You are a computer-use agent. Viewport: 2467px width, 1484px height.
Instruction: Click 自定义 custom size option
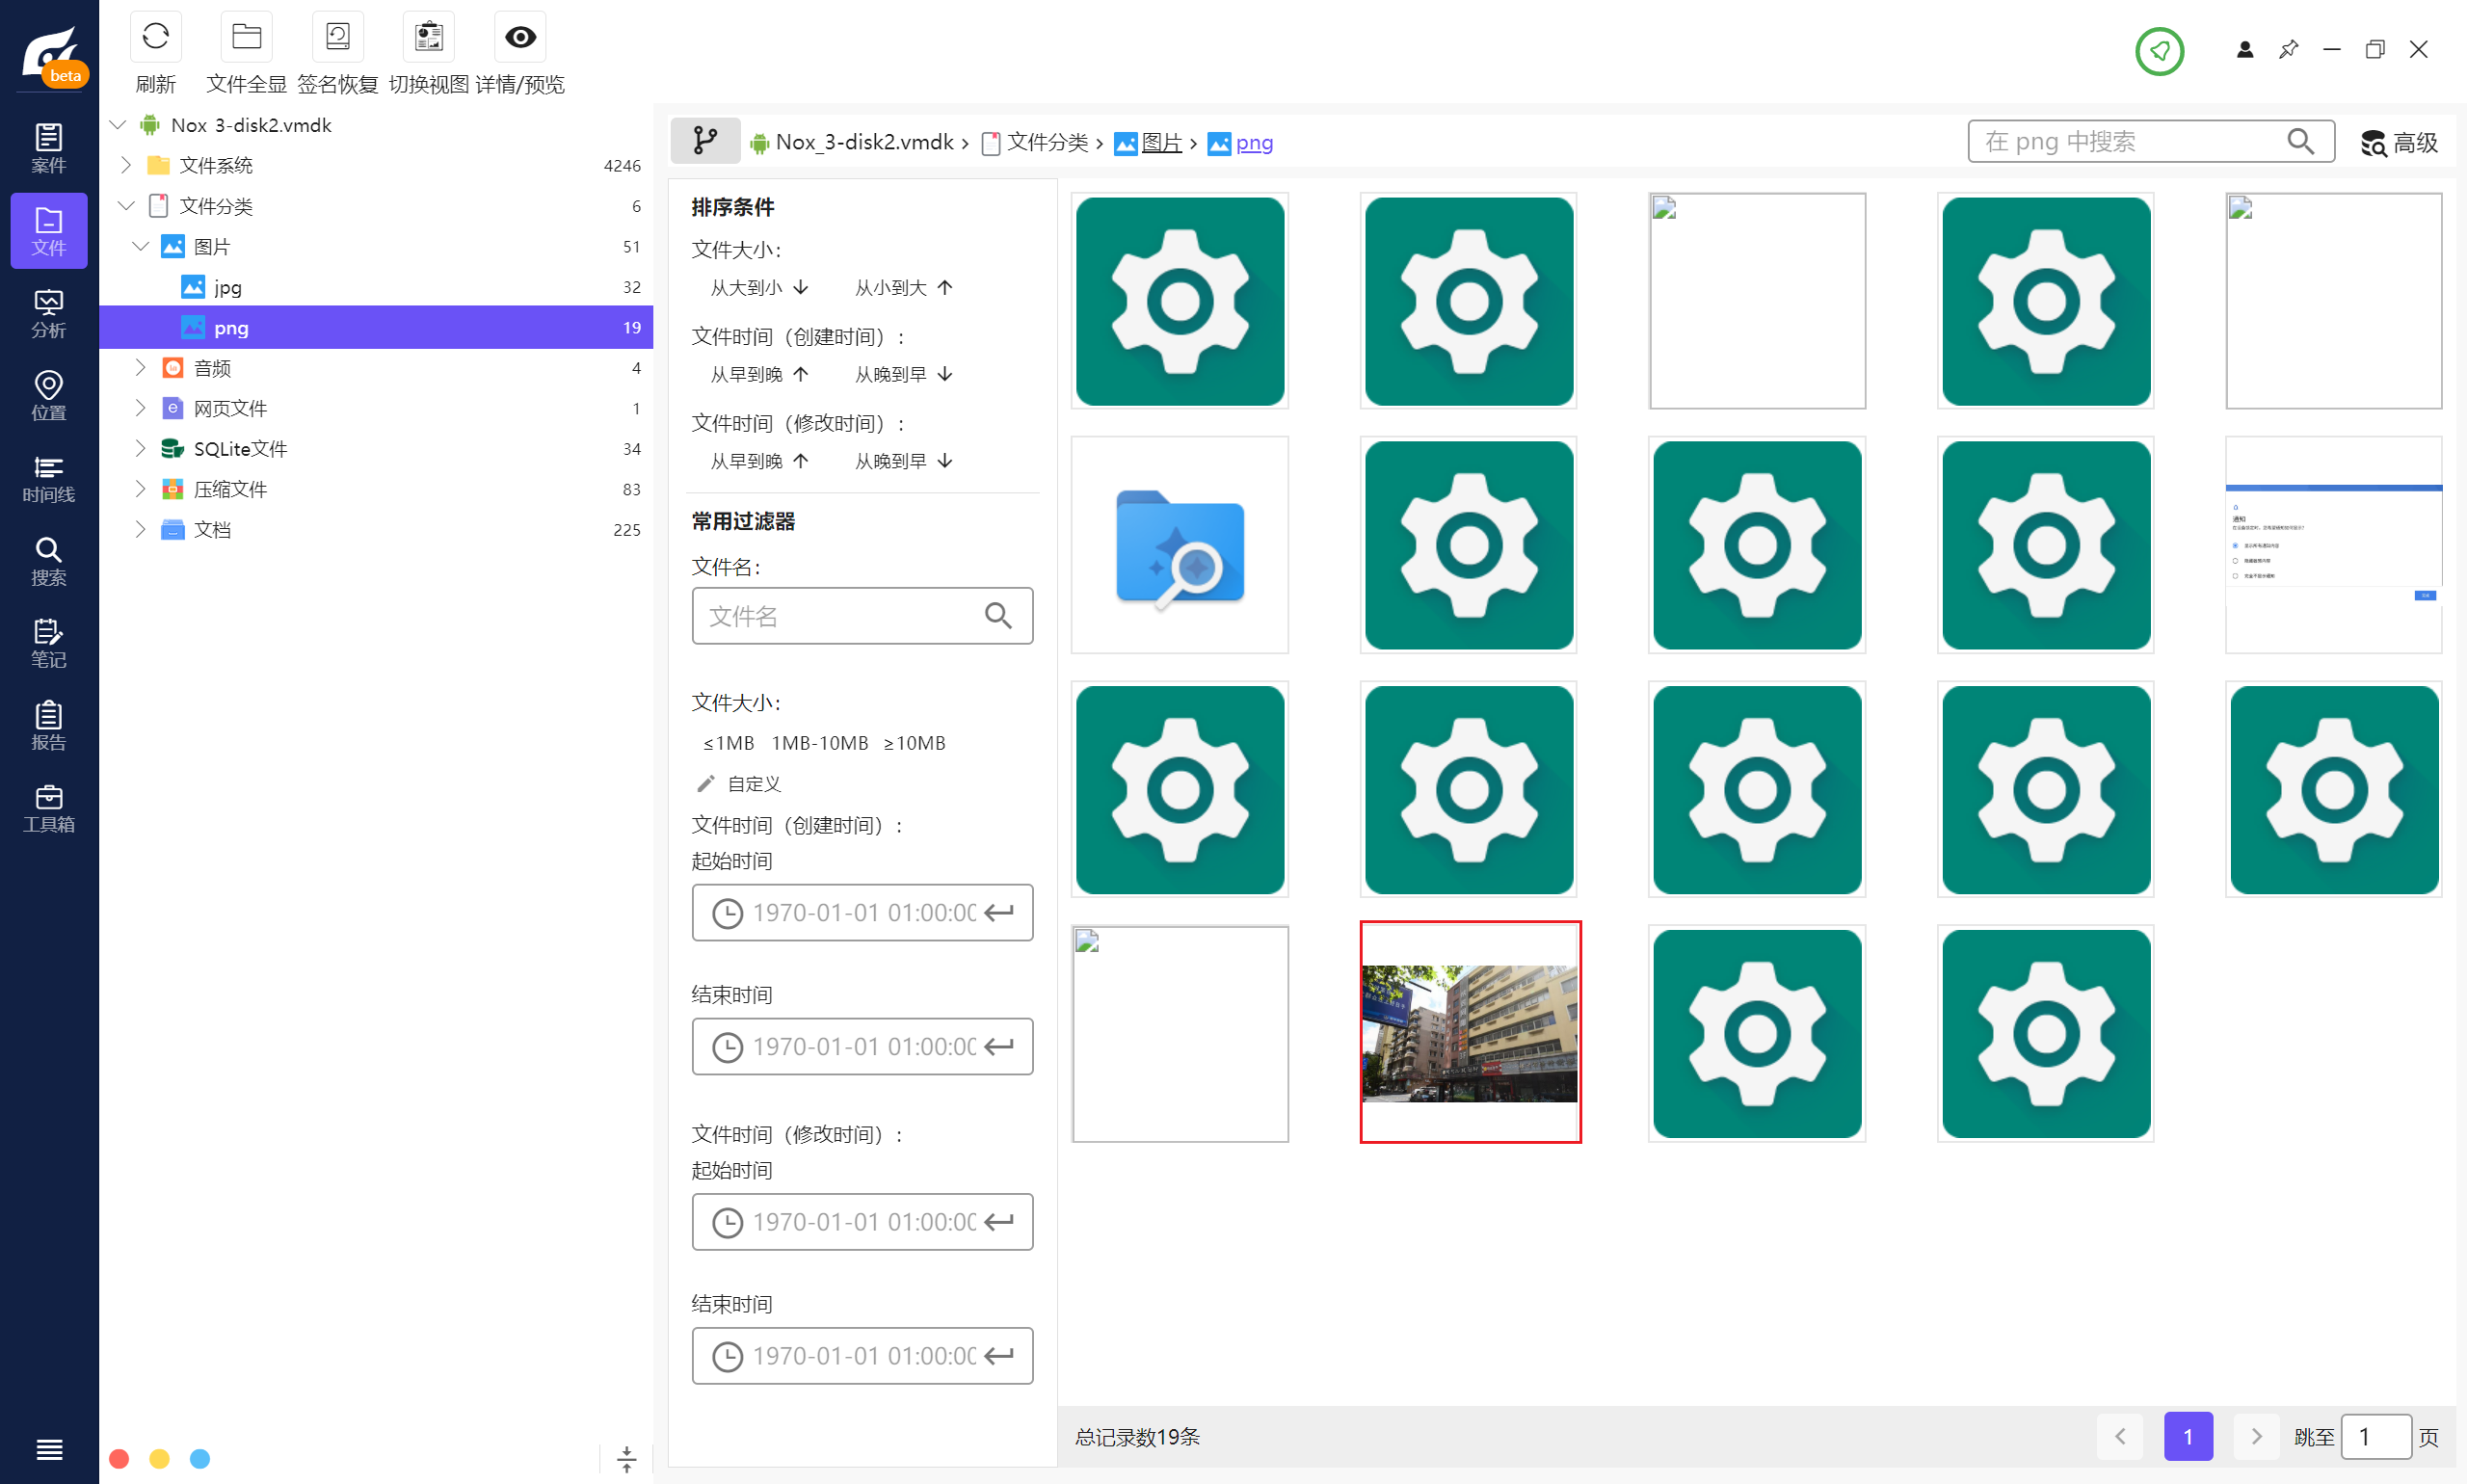coord(739,784)
